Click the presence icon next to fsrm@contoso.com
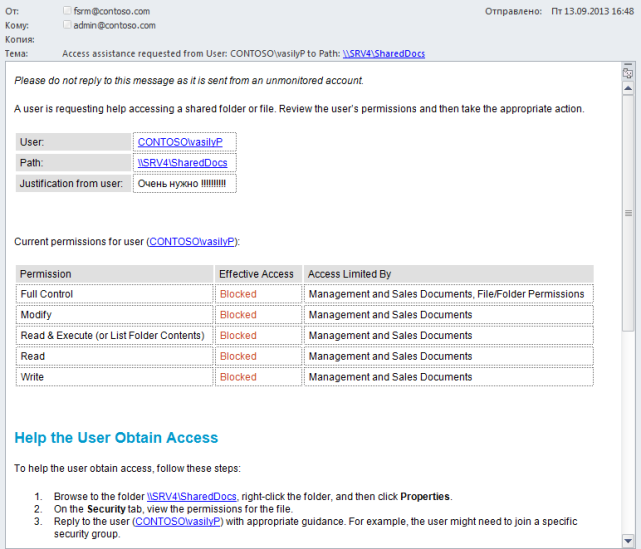 [x=67, y=11]
